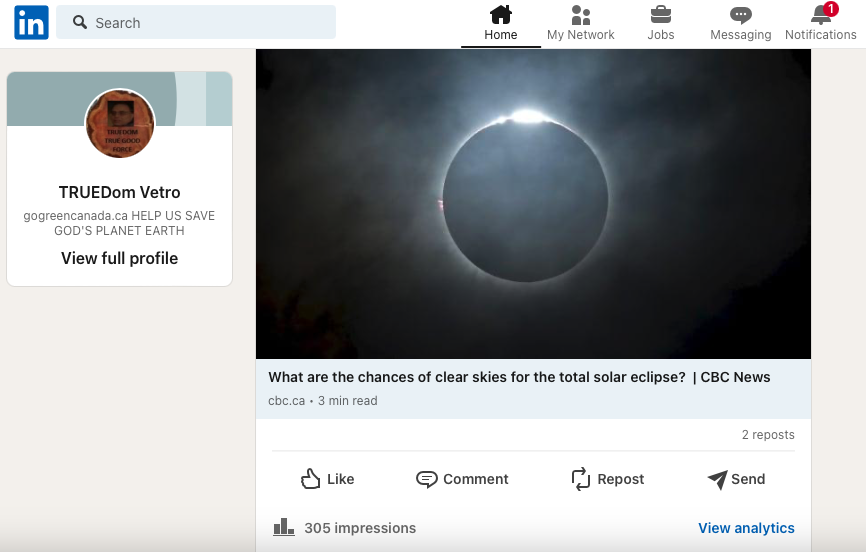This screenshot has width=866, height=552.
Task: Click the 2 reposts count
Action: click(x=768, y=435)
